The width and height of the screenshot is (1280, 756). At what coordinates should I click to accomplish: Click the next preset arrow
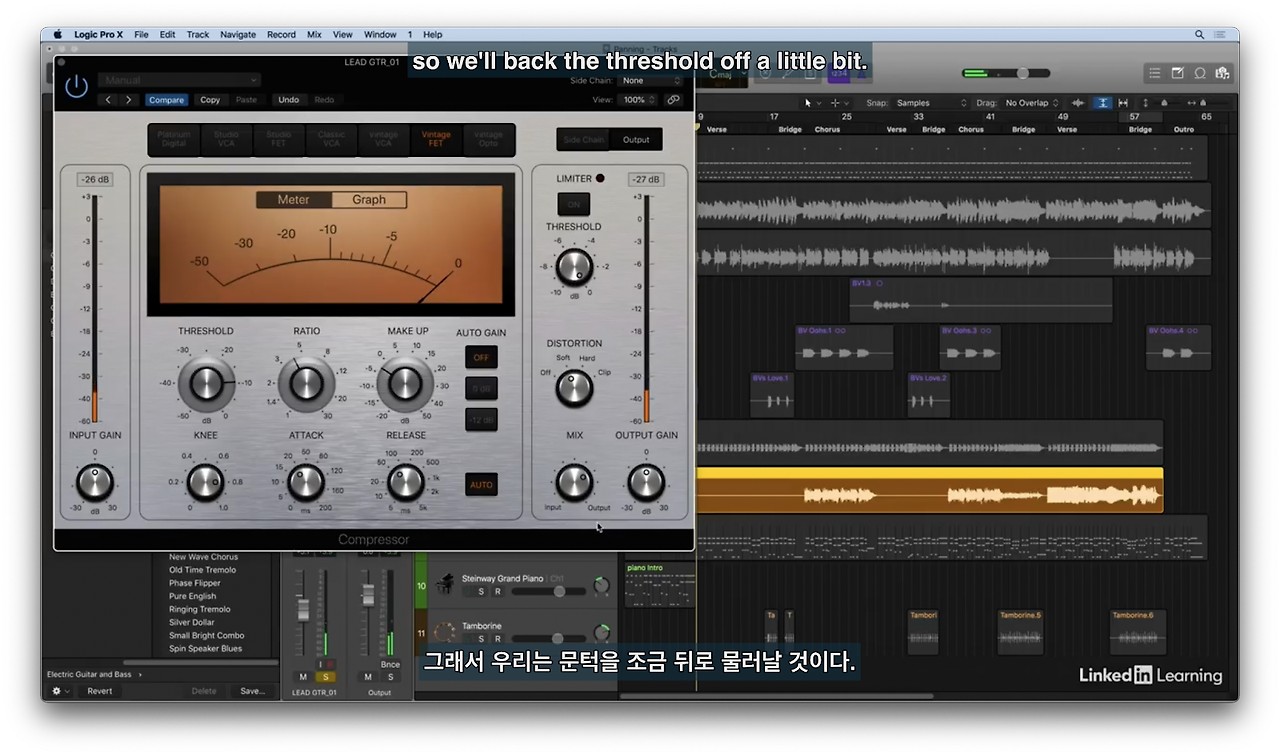[129, 100]
